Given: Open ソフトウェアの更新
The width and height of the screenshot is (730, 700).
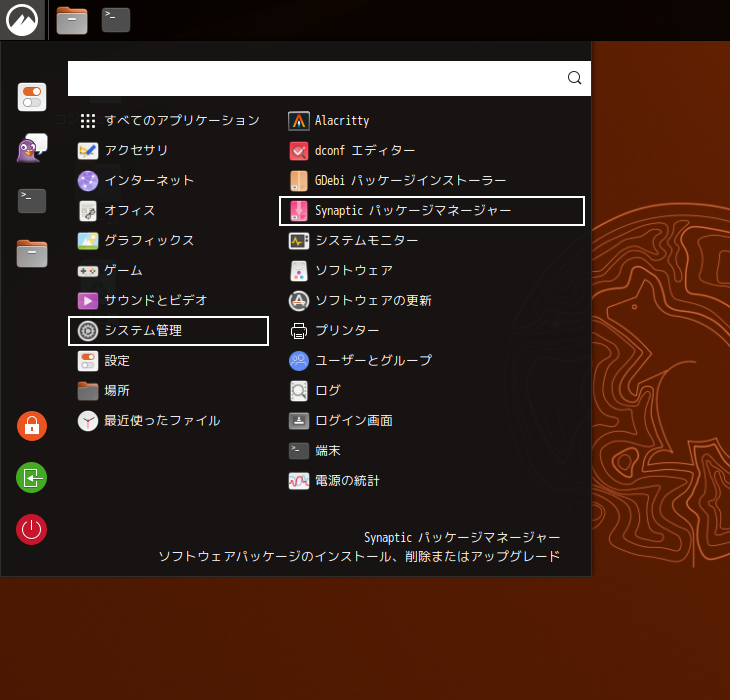Looking at the screenshot, I should [x=432, y=301].
